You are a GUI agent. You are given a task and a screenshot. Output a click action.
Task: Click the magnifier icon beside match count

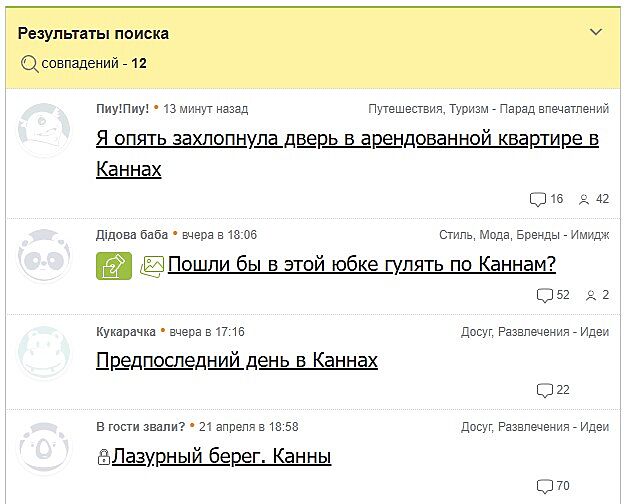(29, 64)
